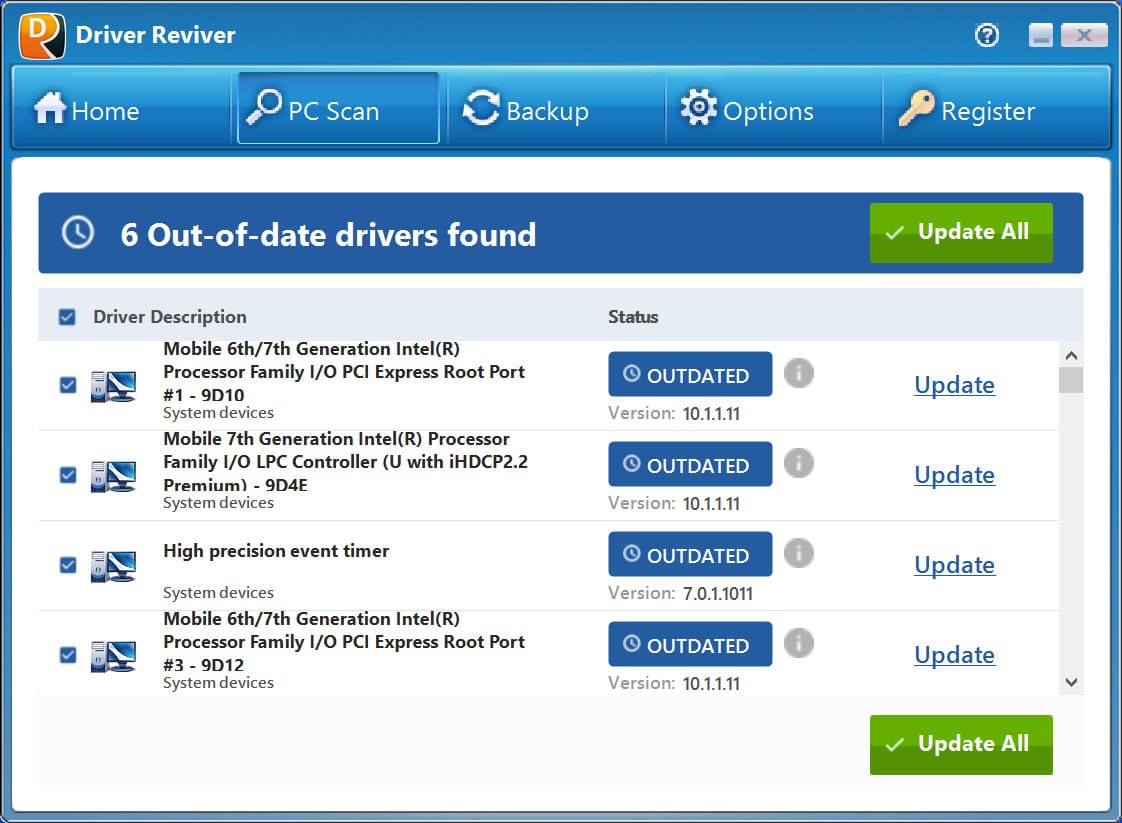Image resolution: width=1122 pixels, height=823 pixels.
Task: Uncheck the High precision event timer driver
Action: point(68,565)
